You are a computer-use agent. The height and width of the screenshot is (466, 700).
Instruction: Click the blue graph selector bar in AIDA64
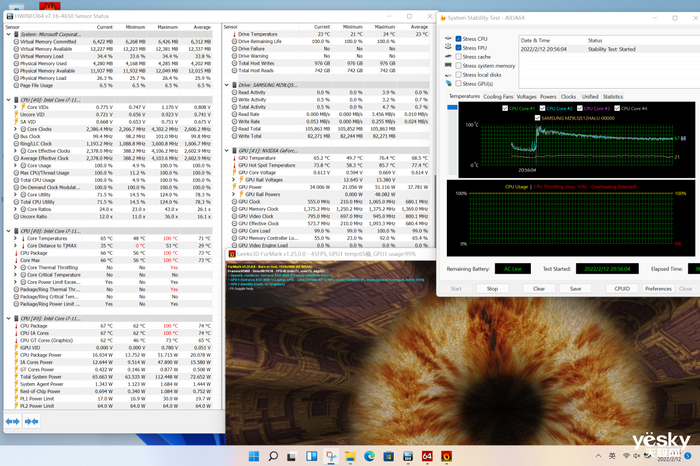pos(452,107)
